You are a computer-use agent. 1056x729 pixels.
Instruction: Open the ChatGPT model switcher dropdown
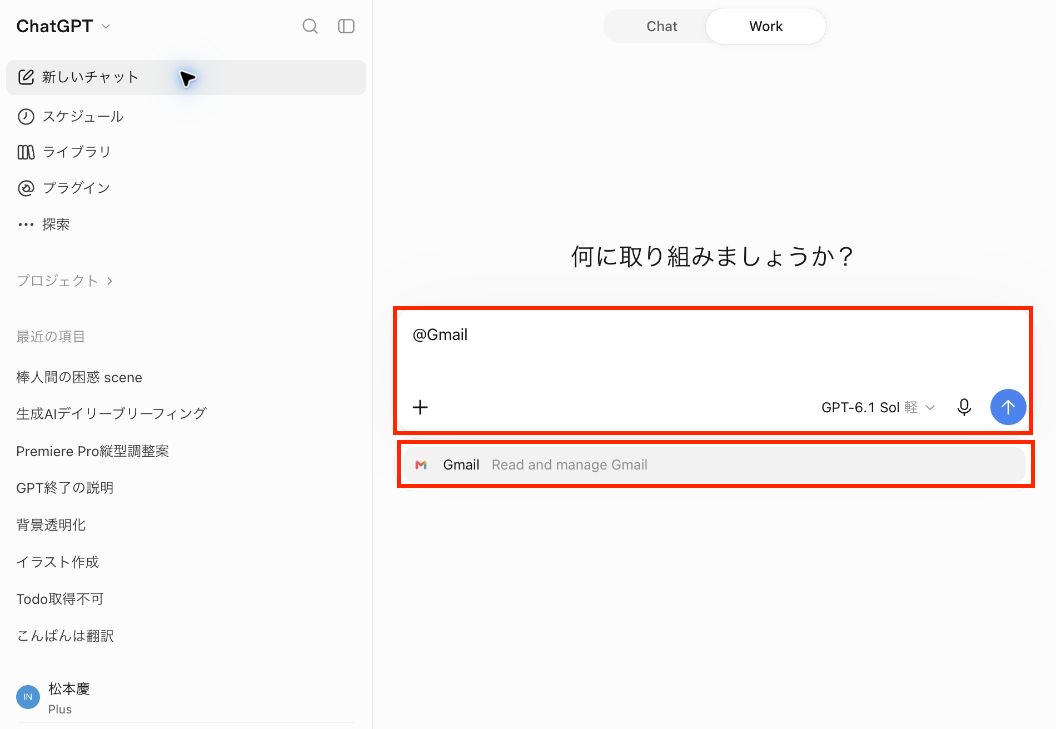pyautogui.click(x=63, y=26)
